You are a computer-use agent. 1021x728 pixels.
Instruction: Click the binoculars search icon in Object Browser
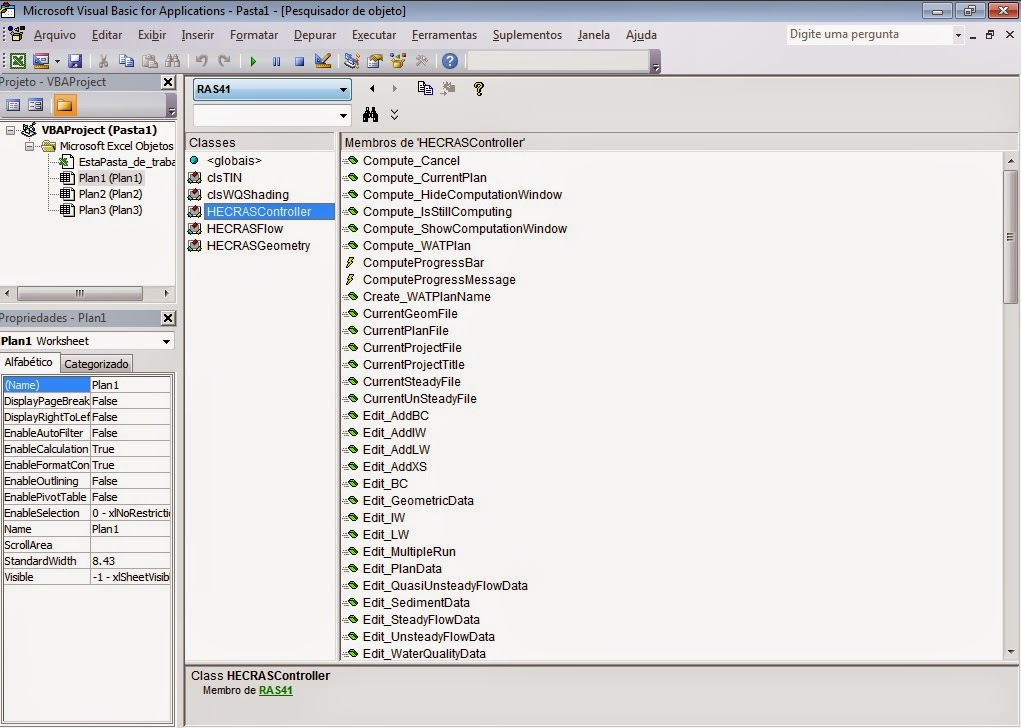(x=371, y=115)
